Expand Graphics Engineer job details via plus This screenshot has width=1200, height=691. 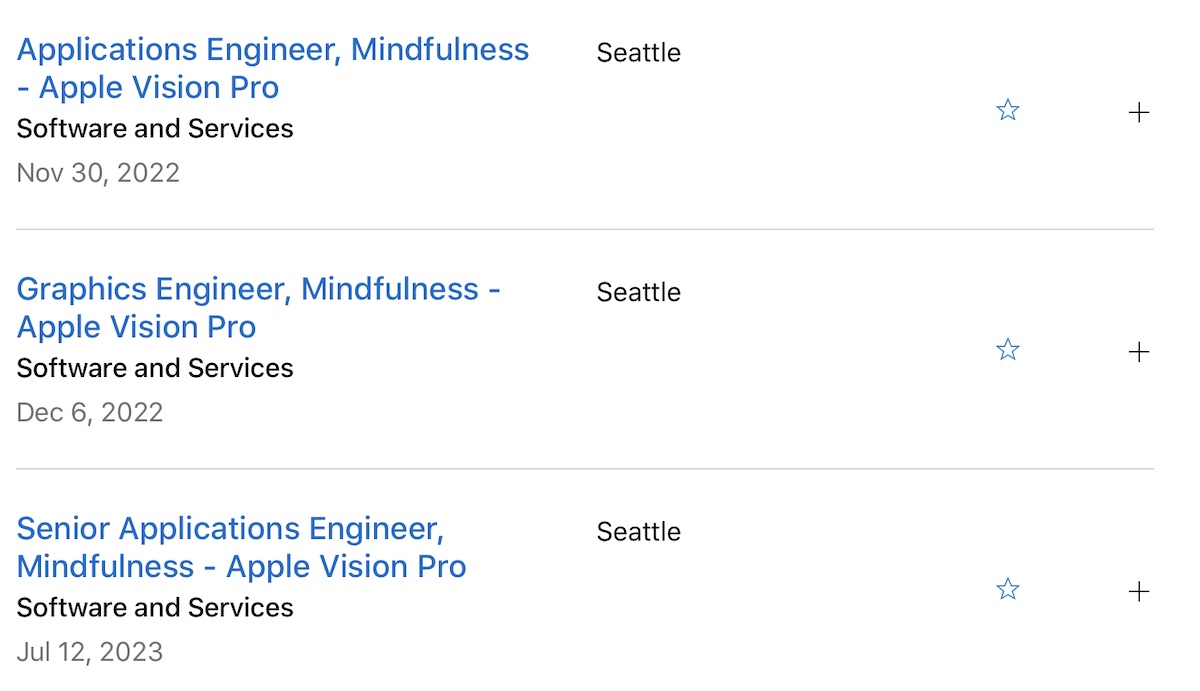(x=1138, y=352)
